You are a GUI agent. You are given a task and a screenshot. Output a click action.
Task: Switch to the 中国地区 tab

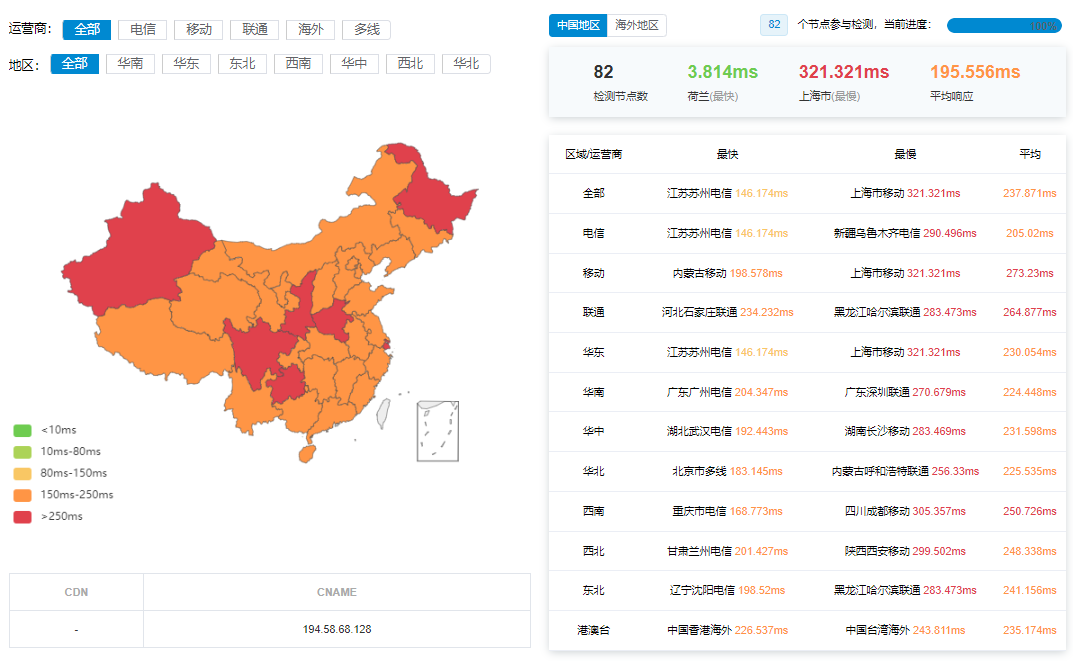pos(578,25)
